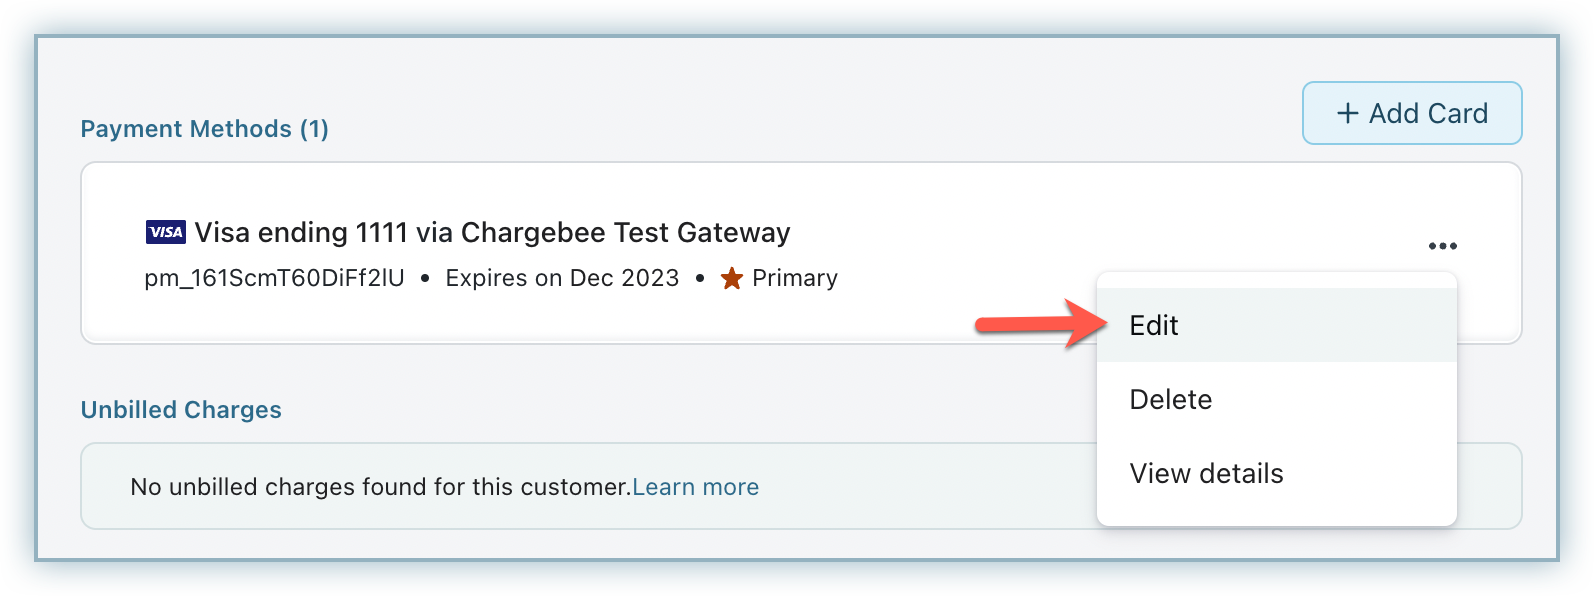Open View details from the menu
Viewport: 1594px width, 596px height.
(x=1206, y=474)
